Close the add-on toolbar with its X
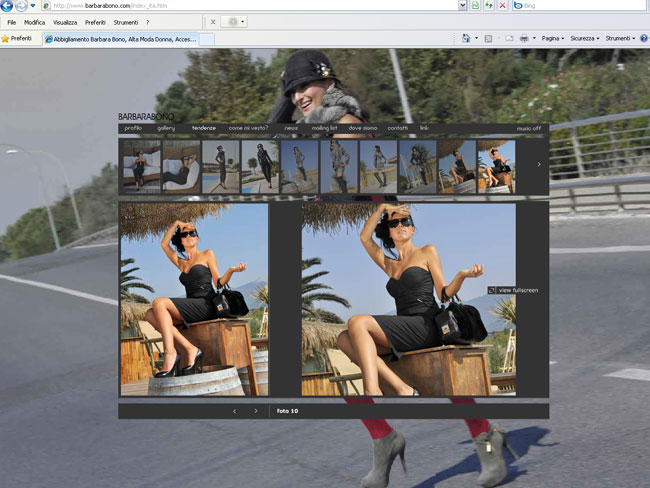This screenshot has width=650, height=488. click(x=213, y=22)
